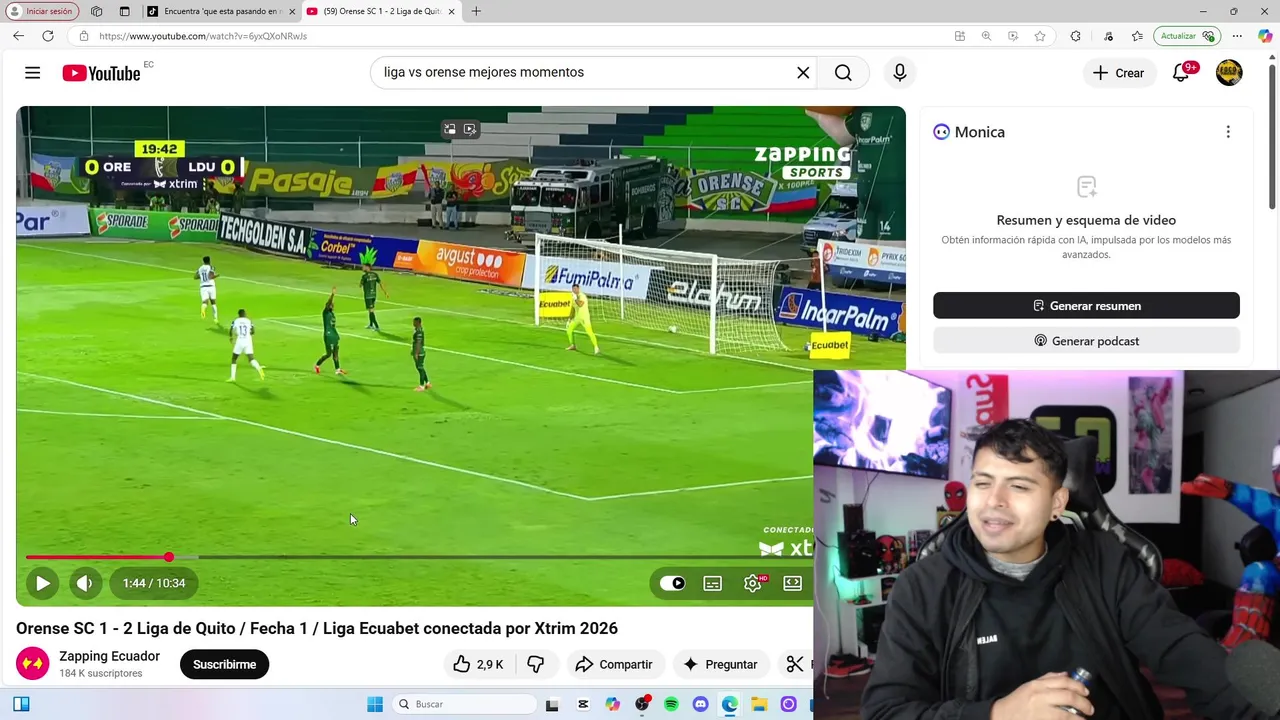Click the right icon above the video
1280x720 pixels.
pyautogui.click(x=470, y=129)
